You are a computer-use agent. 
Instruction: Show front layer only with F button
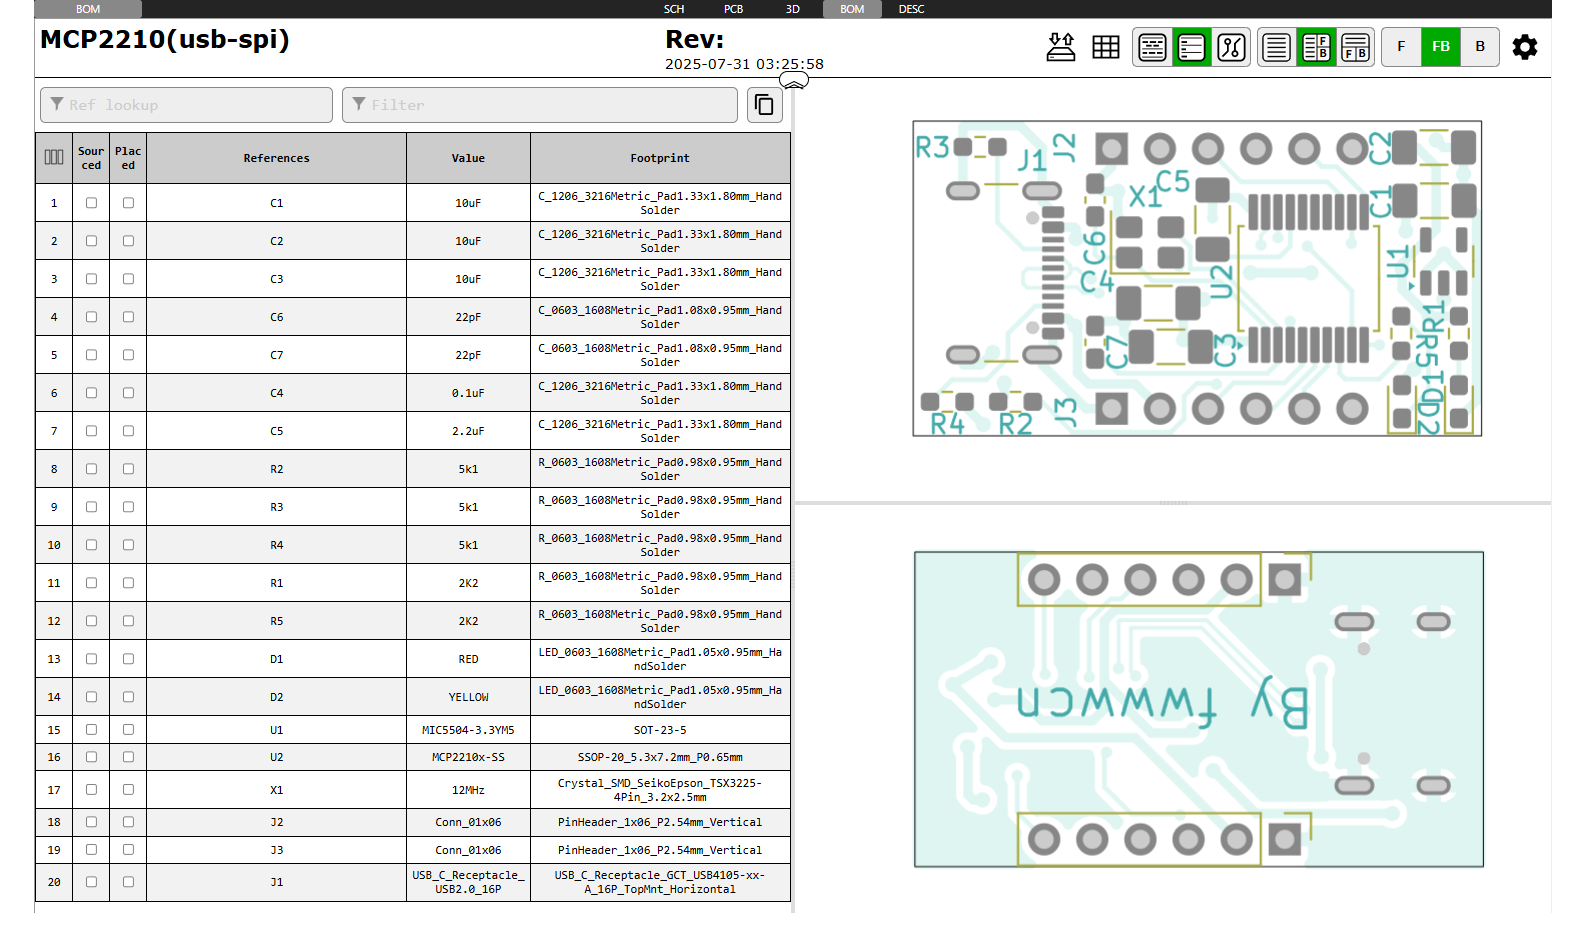coord(1401,47)
